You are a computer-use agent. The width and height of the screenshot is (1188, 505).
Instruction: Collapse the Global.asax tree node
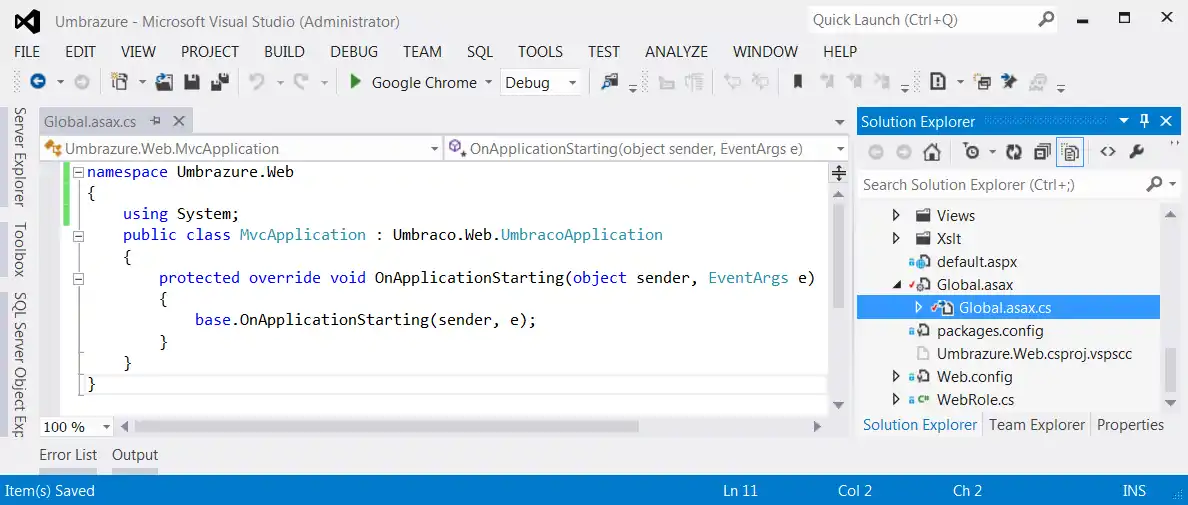pos(898,285)
